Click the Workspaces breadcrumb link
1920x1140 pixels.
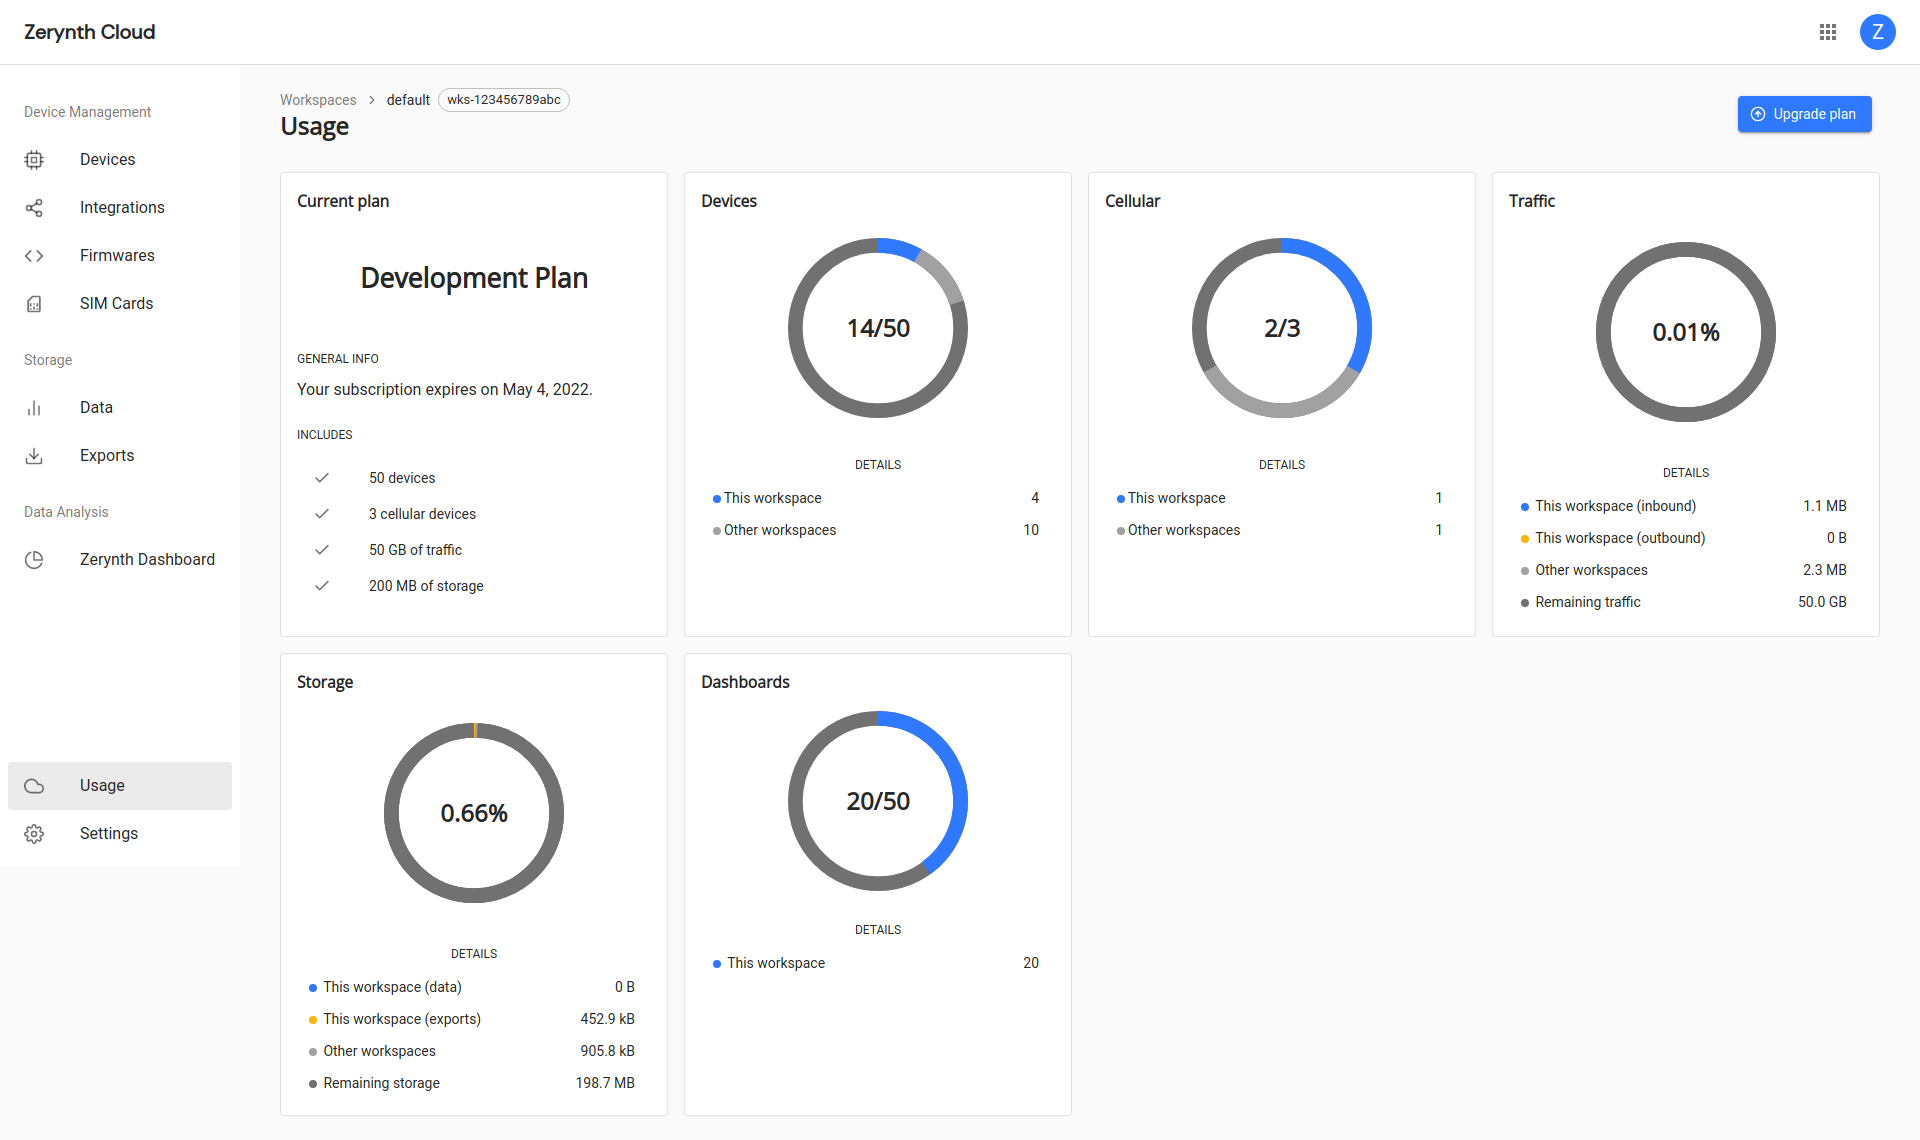318,100
